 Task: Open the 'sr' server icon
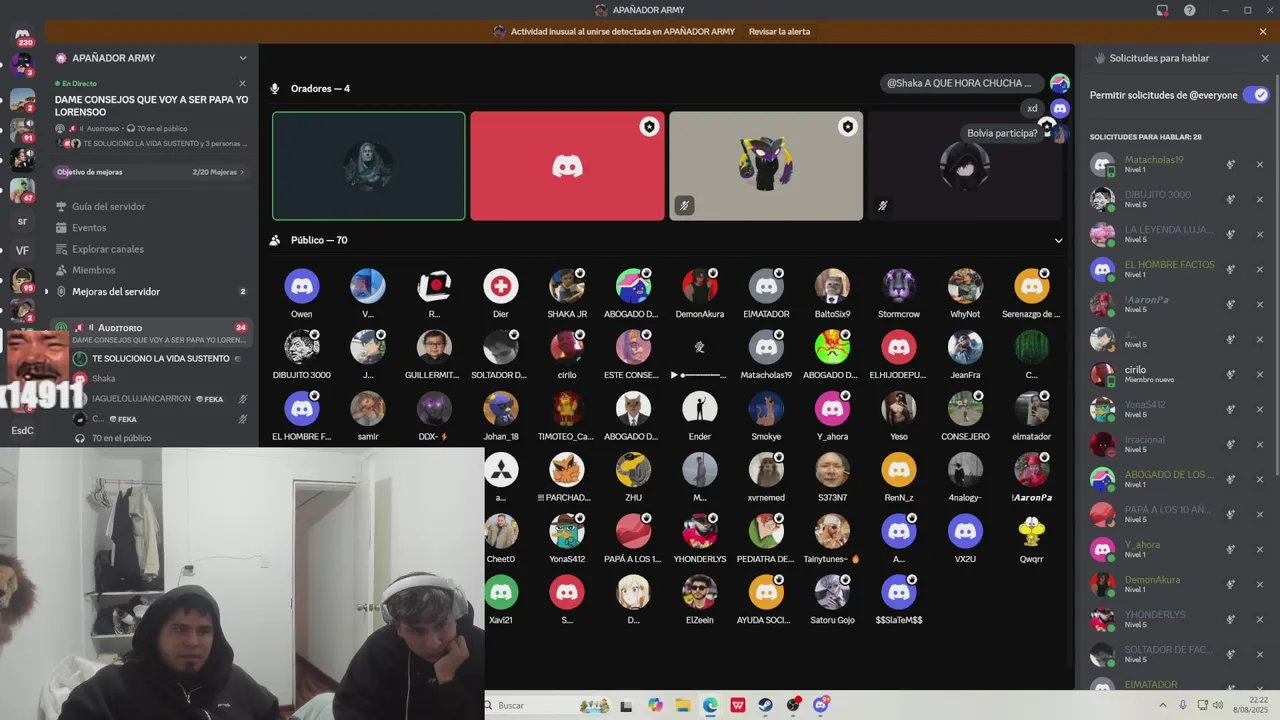coord(22,221)
